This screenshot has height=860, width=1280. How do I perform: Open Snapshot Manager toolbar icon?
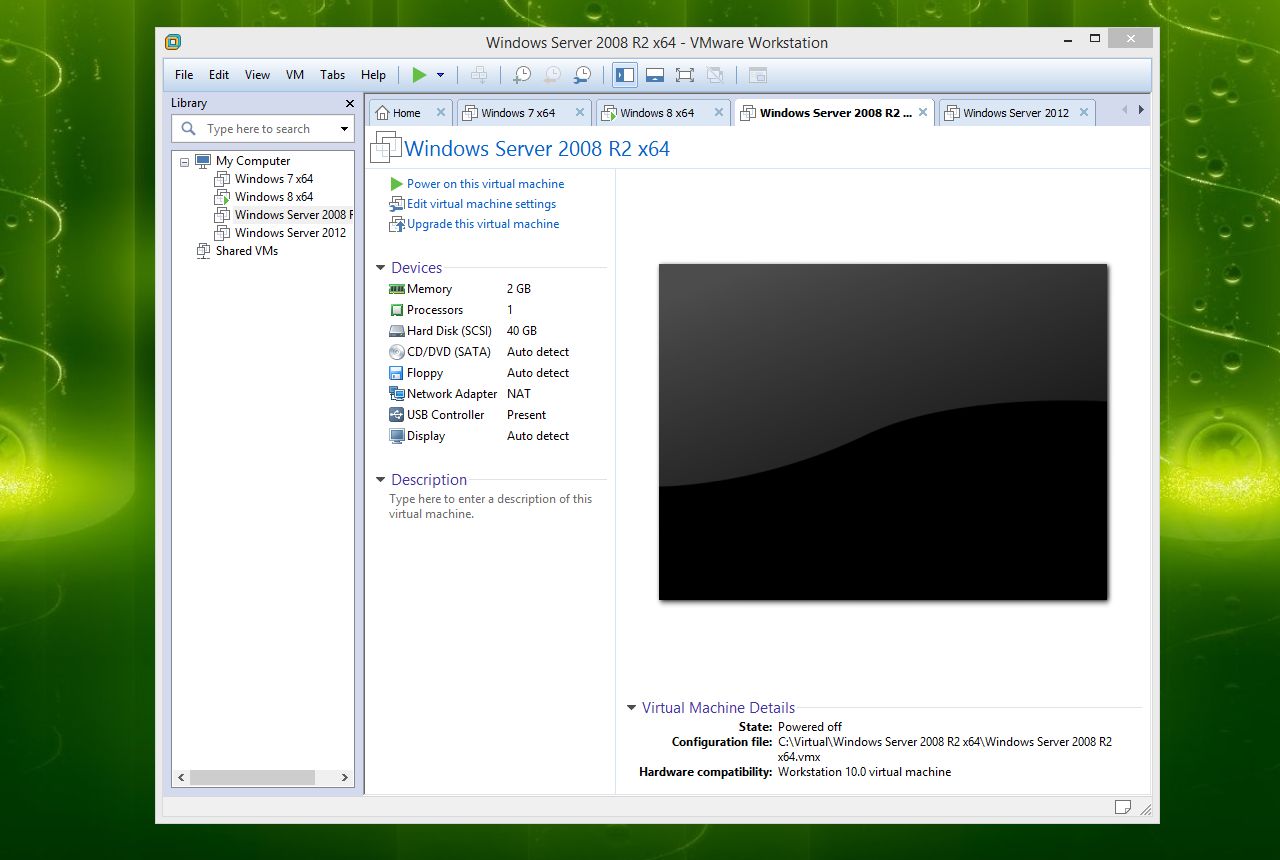pos(582,75)
